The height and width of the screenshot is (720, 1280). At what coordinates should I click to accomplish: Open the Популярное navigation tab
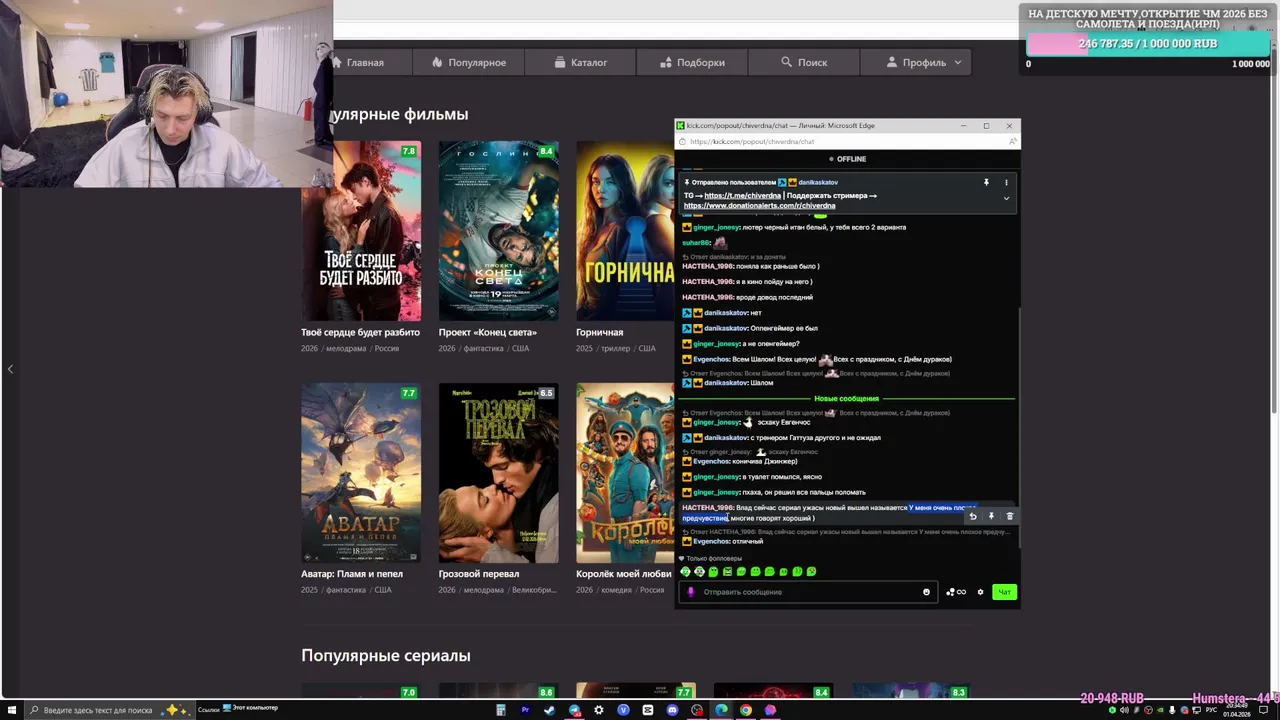tap(469, 62)
